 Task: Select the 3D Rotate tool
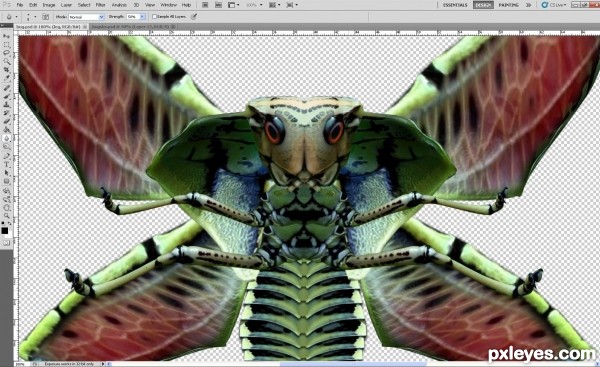click(7, 191)
